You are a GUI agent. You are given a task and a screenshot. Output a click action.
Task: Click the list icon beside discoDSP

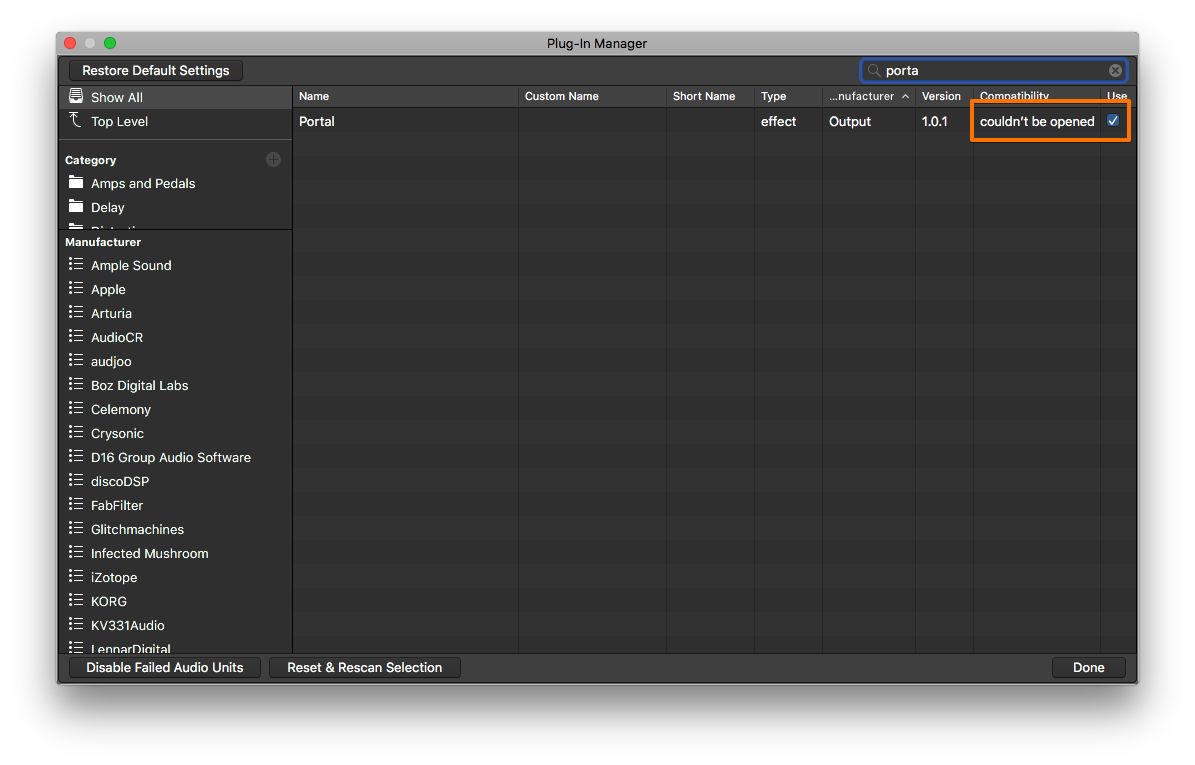[x=75, y=480]
